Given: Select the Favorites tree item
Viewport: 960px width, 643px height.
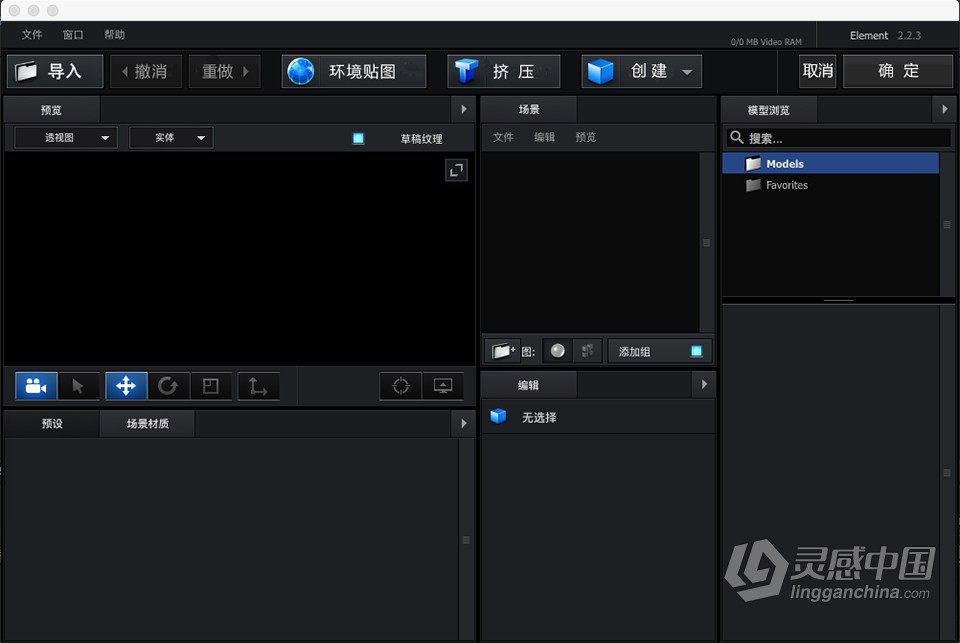Looking at the screenshot, I should (830, 185).
